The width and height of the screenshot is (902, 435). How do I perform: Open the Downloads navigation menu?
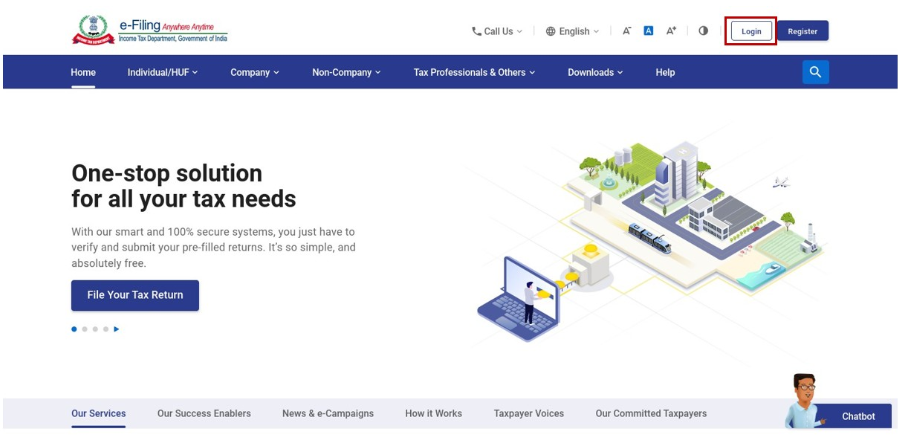click(x=595, y=72)
